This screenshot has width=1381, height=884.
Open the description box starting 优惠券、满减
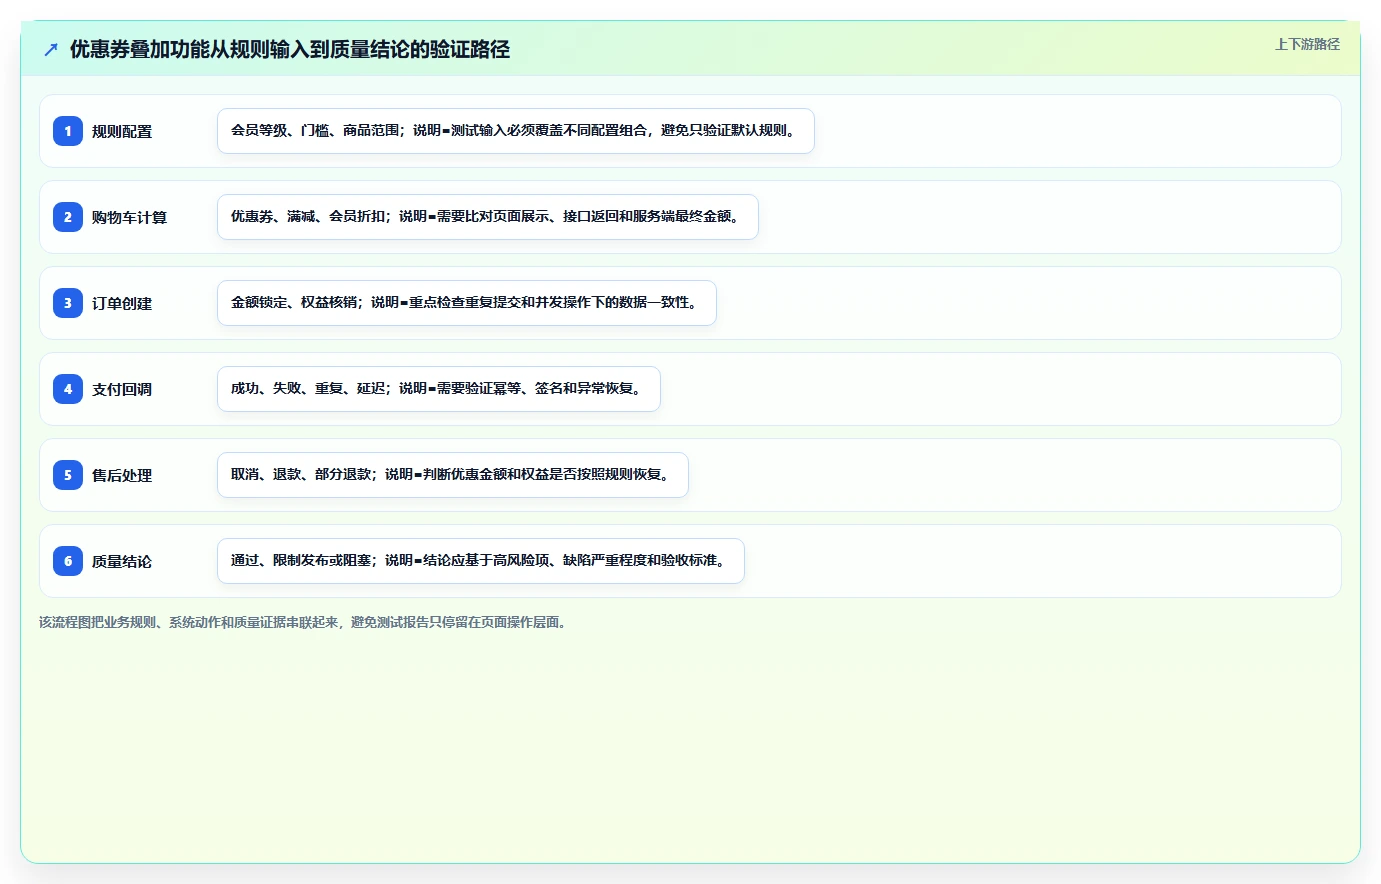click(488, 217)
